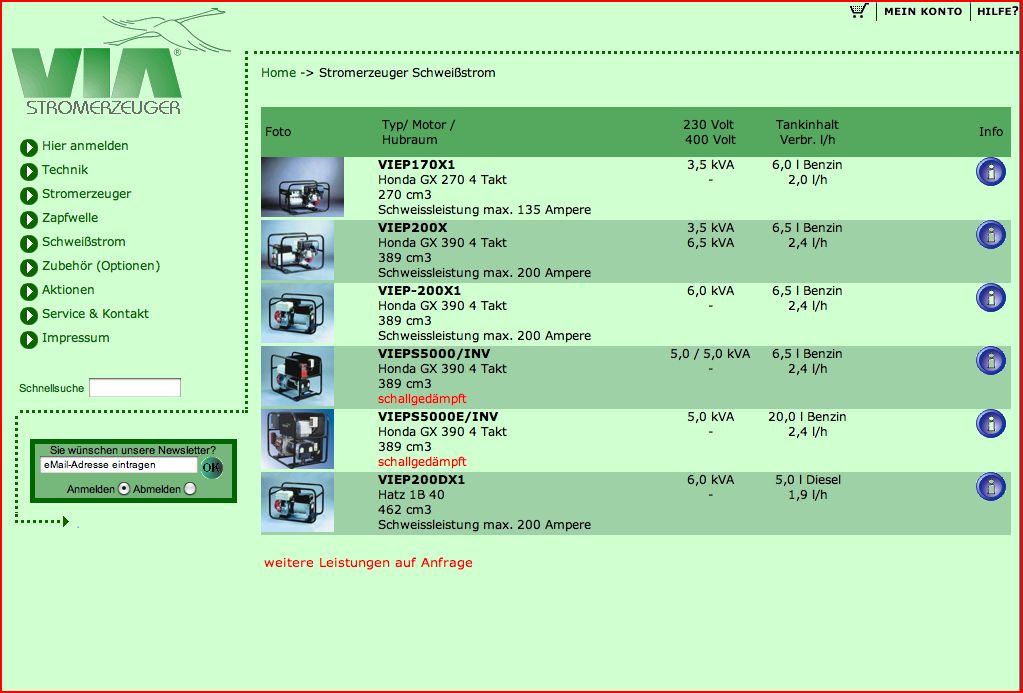Open the Stromerzeuger menu entry
The width and height of the screenshot is (1023, 693).
86,194
